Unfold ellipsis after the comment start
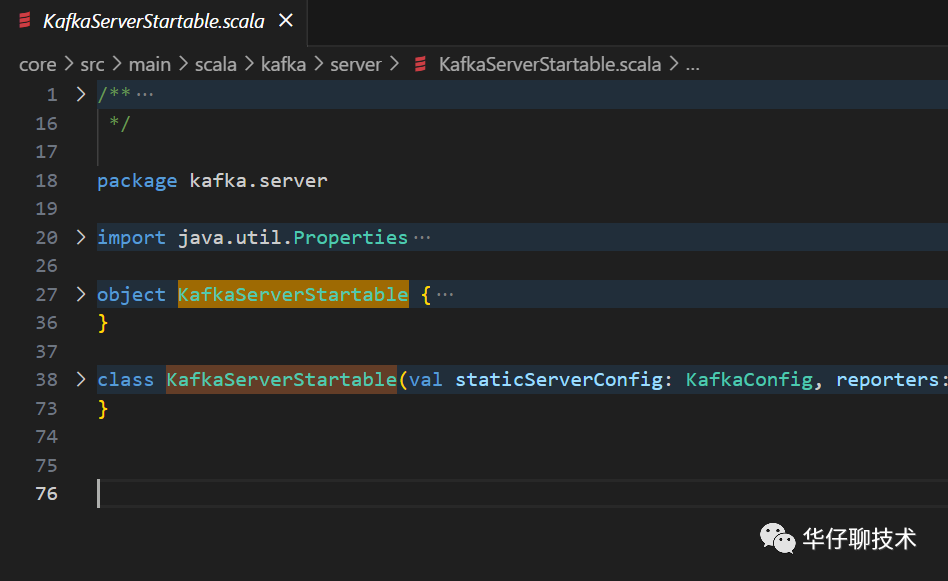Viewport: 948px width, 581px height. (x=144, y=95)
